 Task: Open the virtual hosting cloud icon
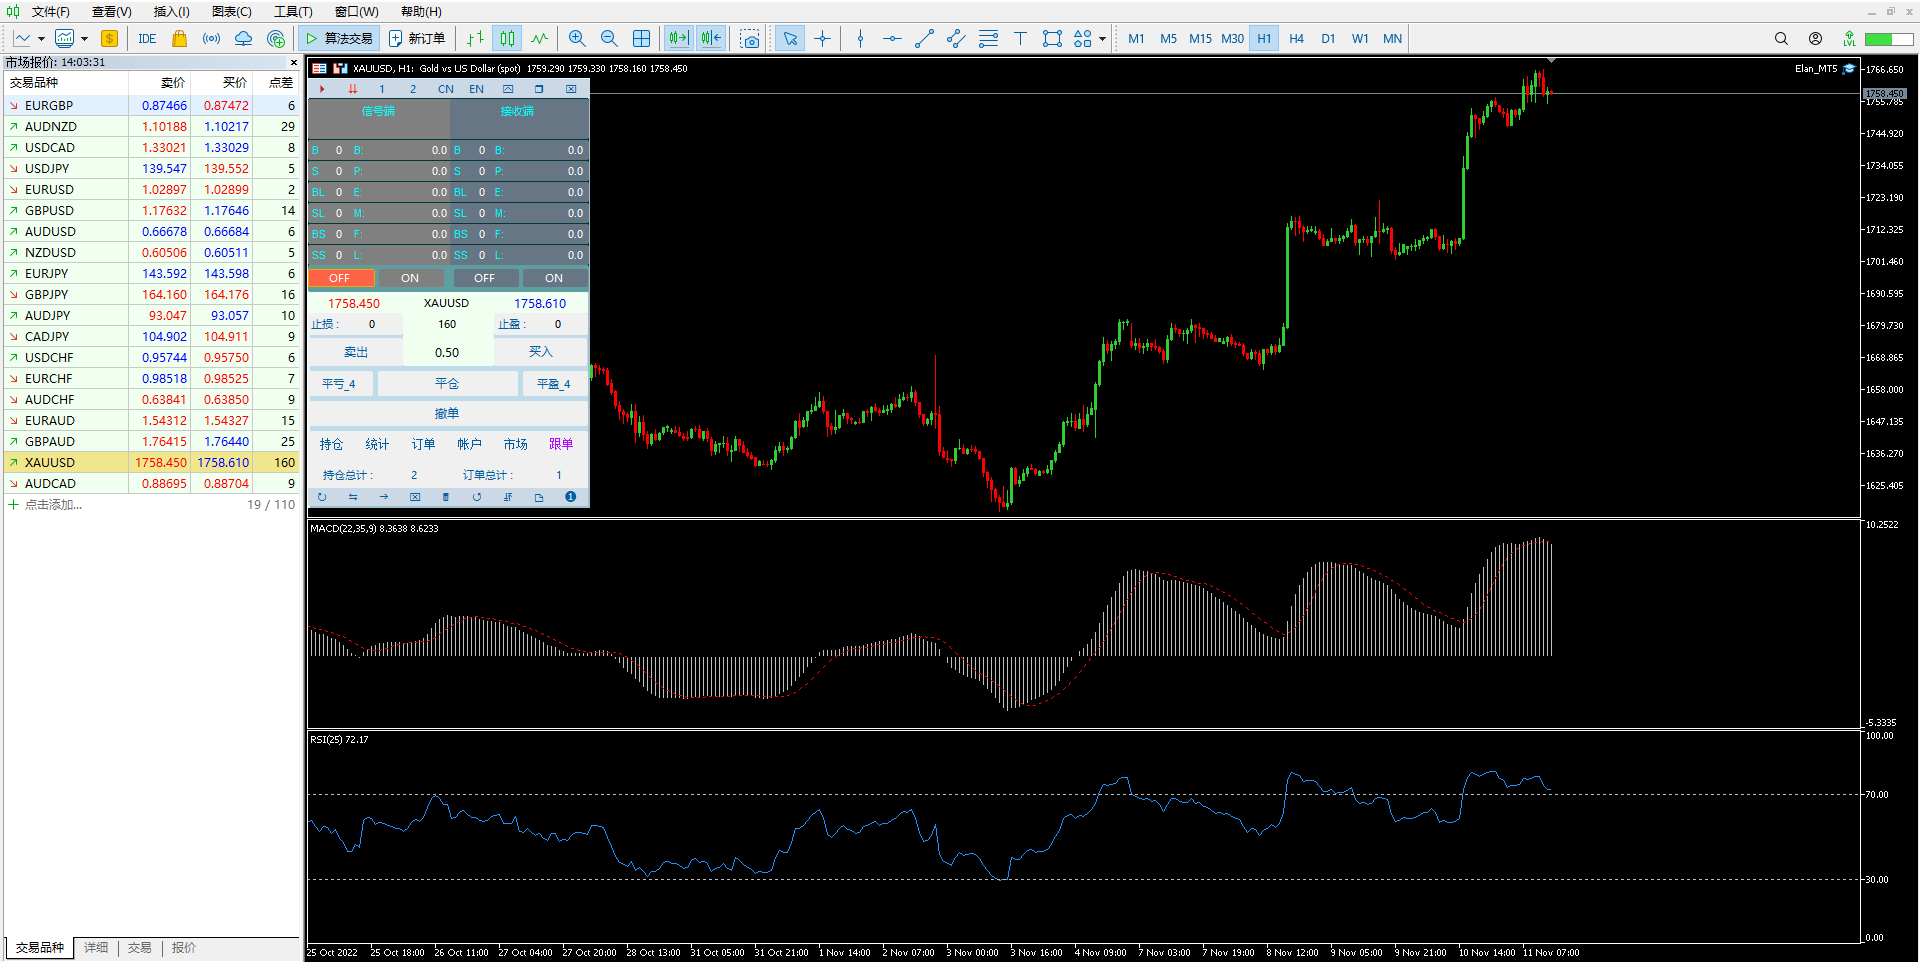(243, 39)
